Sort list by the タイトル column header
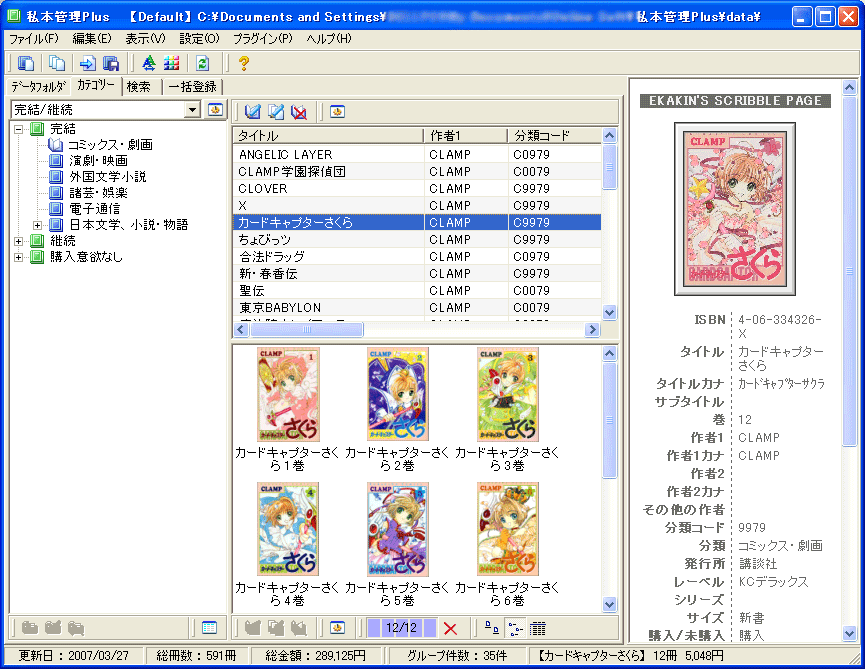 (327, 135)
